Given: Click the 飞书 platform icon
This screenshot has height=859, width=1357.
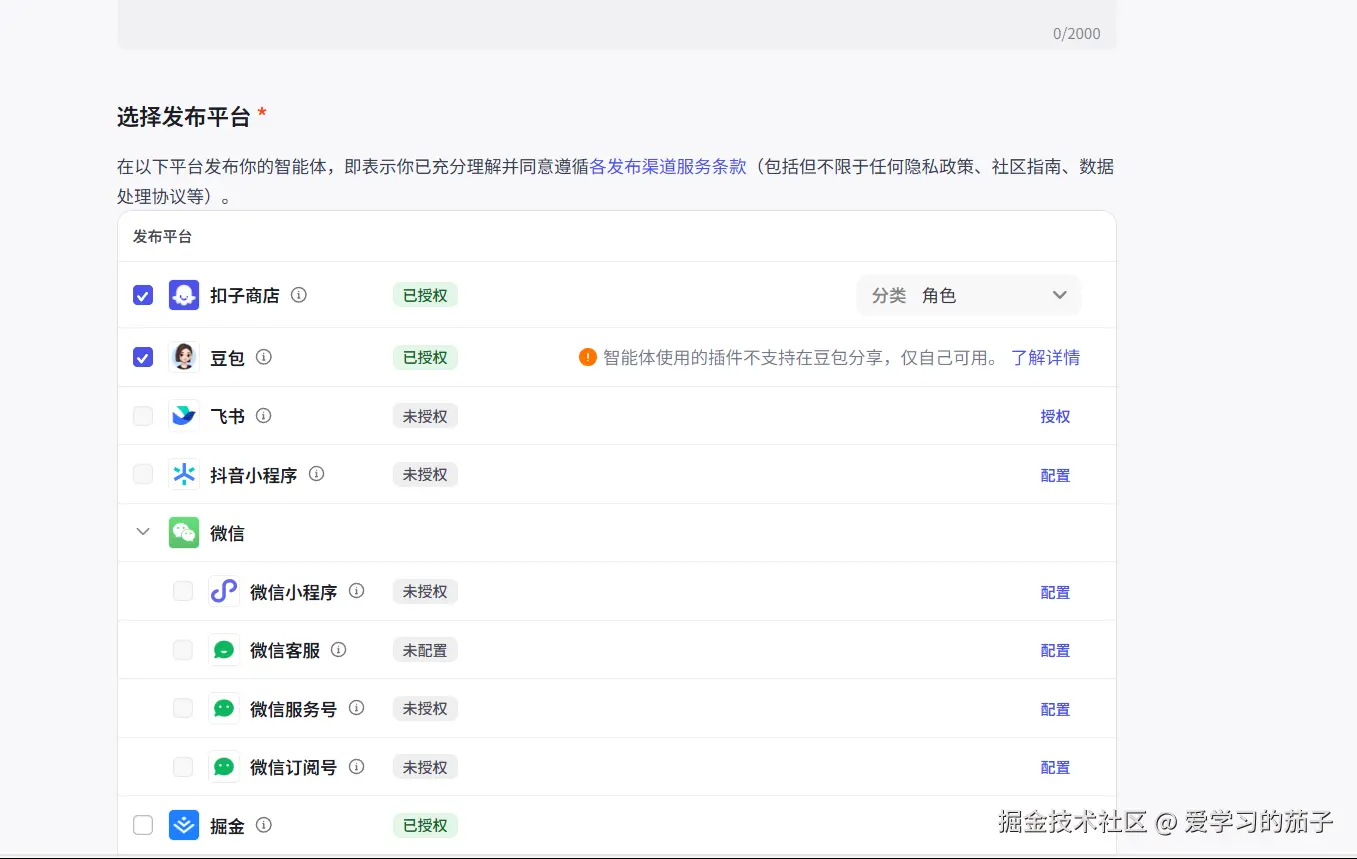Looking at the screenshot, I should [x=184, y=415].
